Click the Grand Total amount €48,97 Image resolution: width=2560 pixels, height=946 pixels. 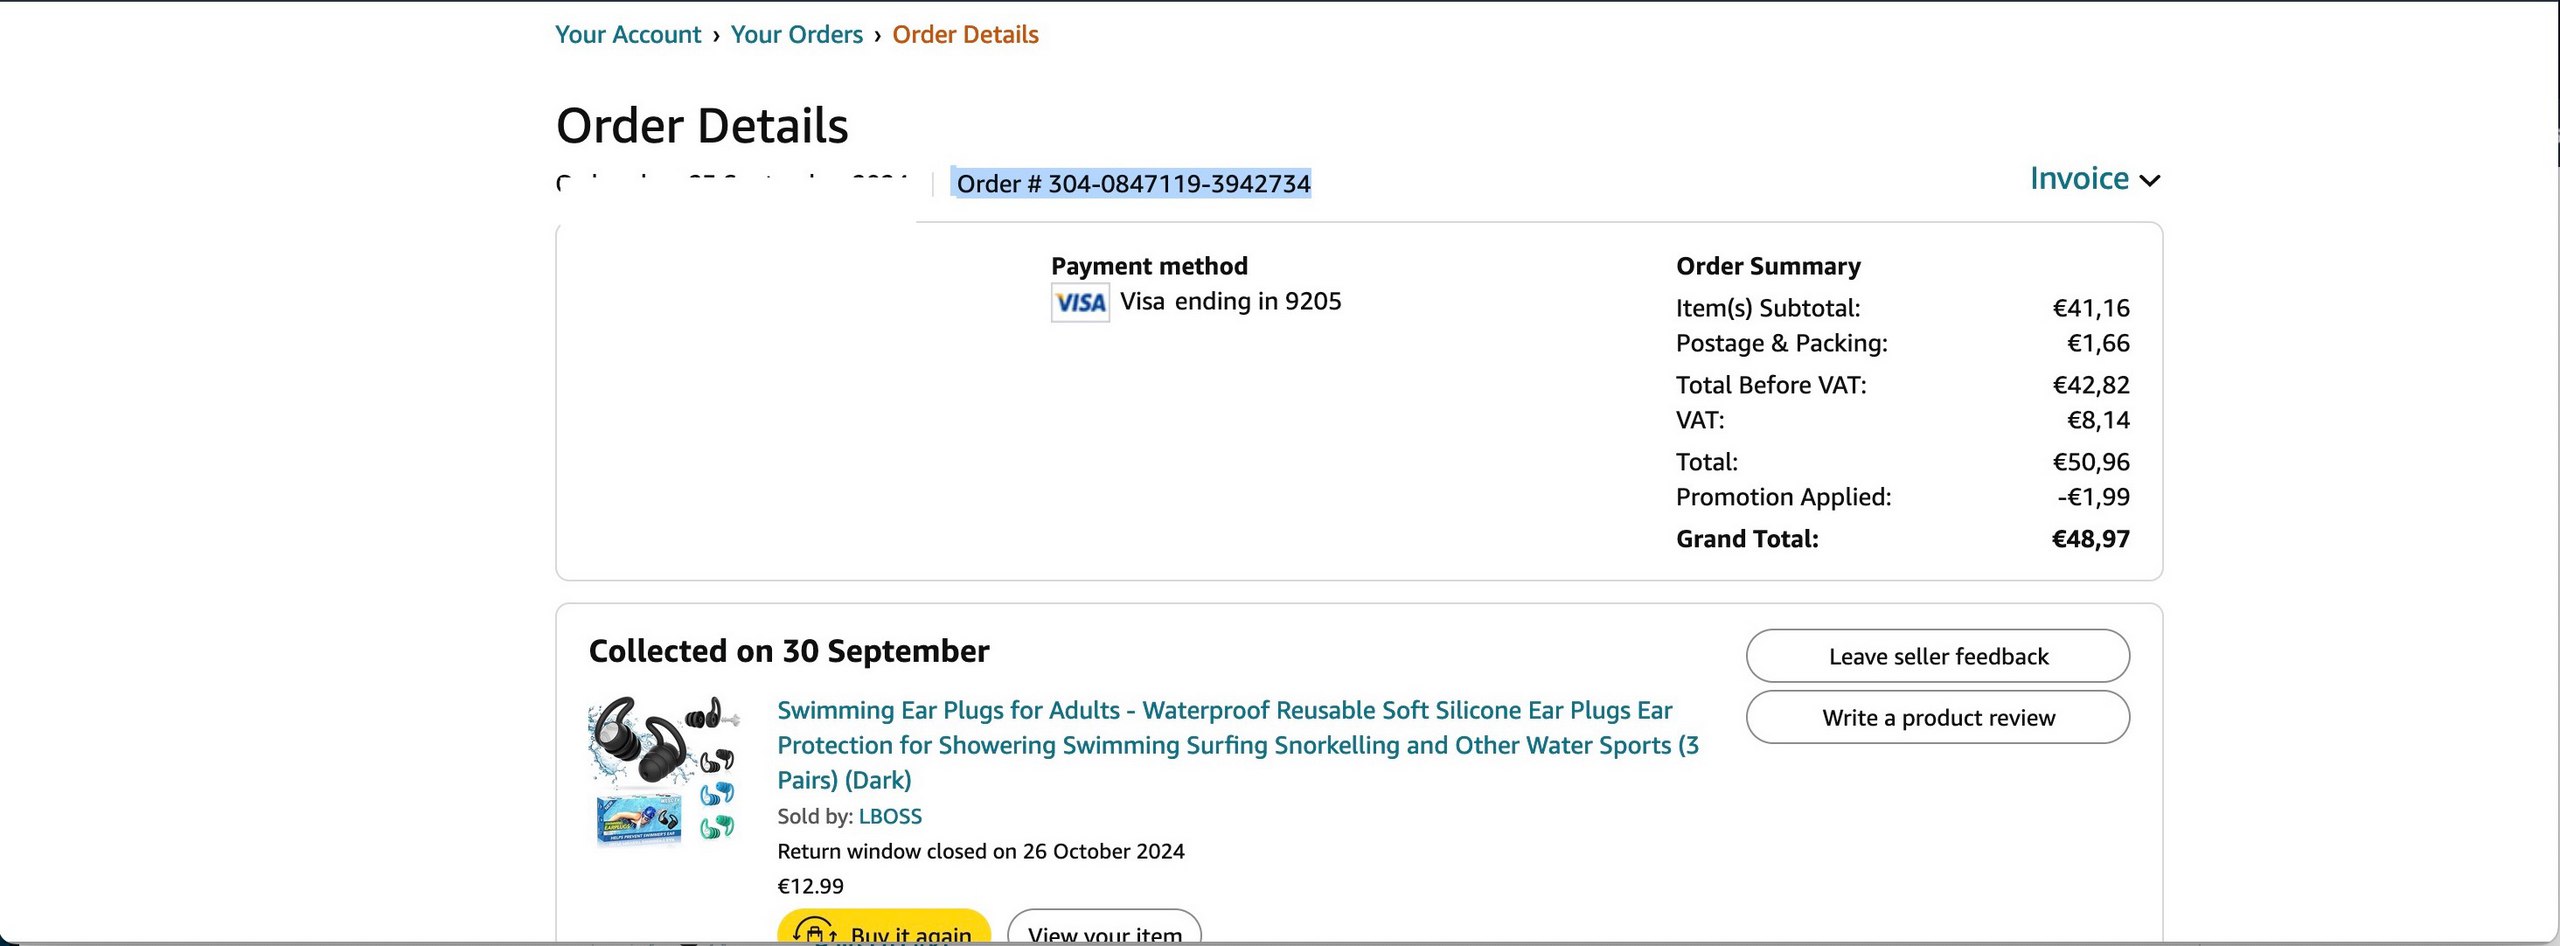[x=2090, y=539]
